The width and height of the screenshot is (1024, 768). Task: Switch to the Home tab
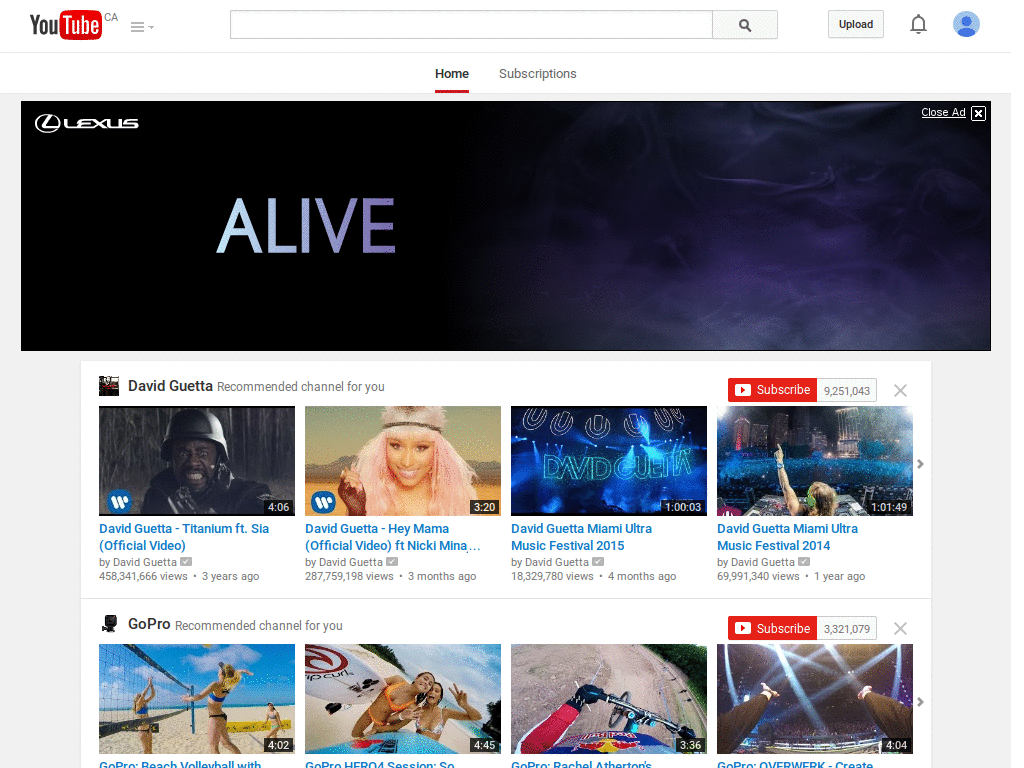[x=452, y=74]
